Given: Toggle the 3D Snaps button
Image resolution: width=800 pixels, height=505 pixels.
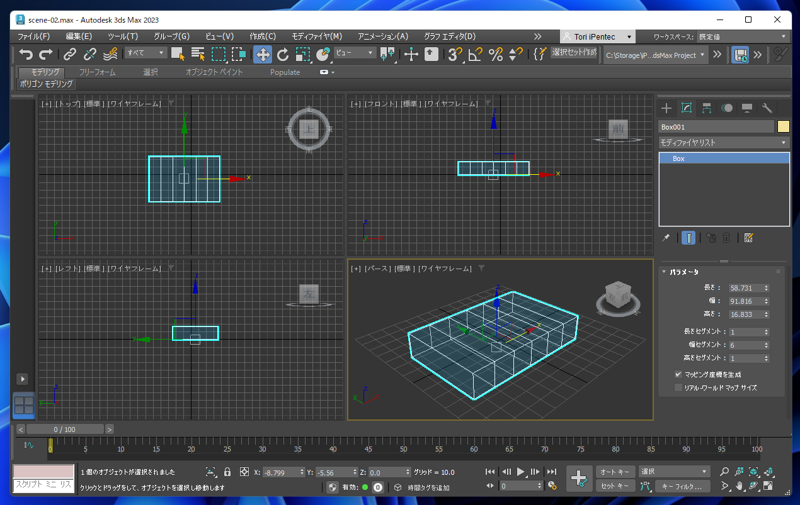Looking at the screenshot, I should 455,54.
